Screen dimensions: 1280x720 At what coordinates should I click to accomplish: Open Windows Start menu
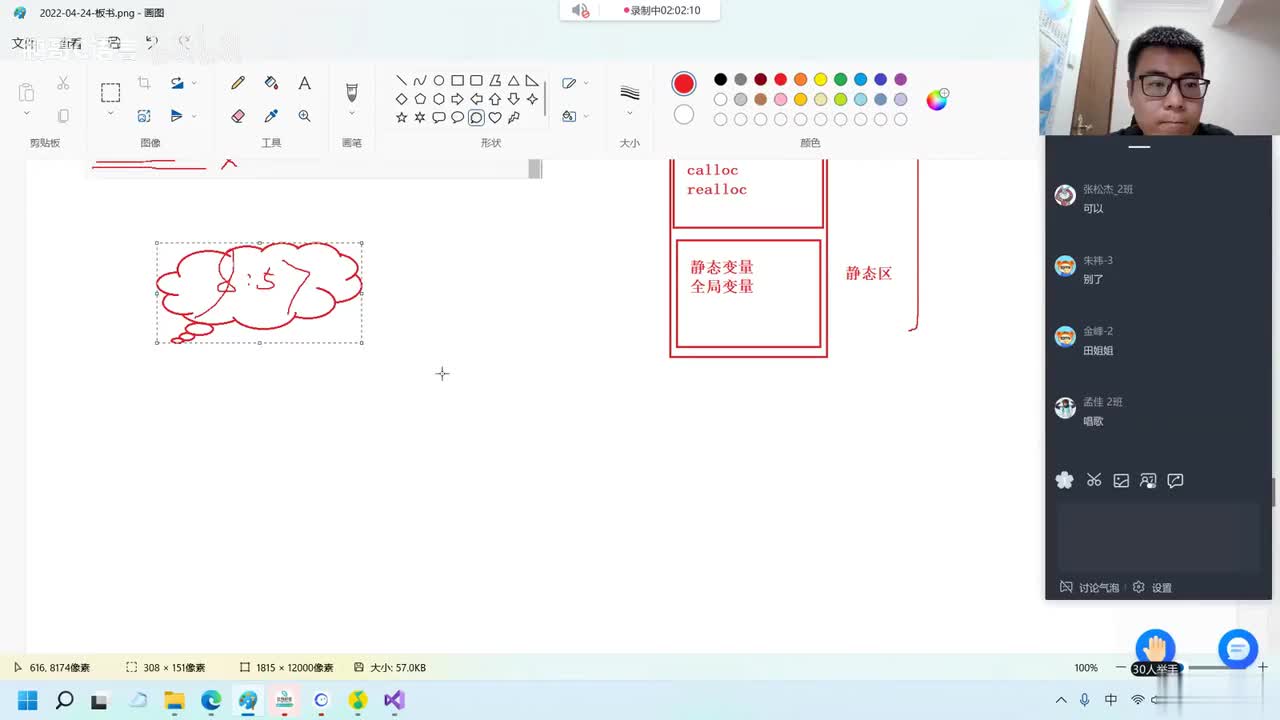tap(27, 700)
